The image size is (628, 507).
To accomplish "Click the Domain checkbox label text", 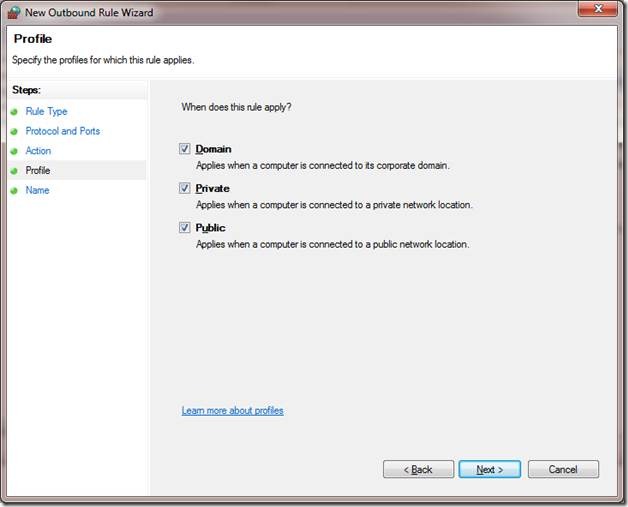I will 213,149.
